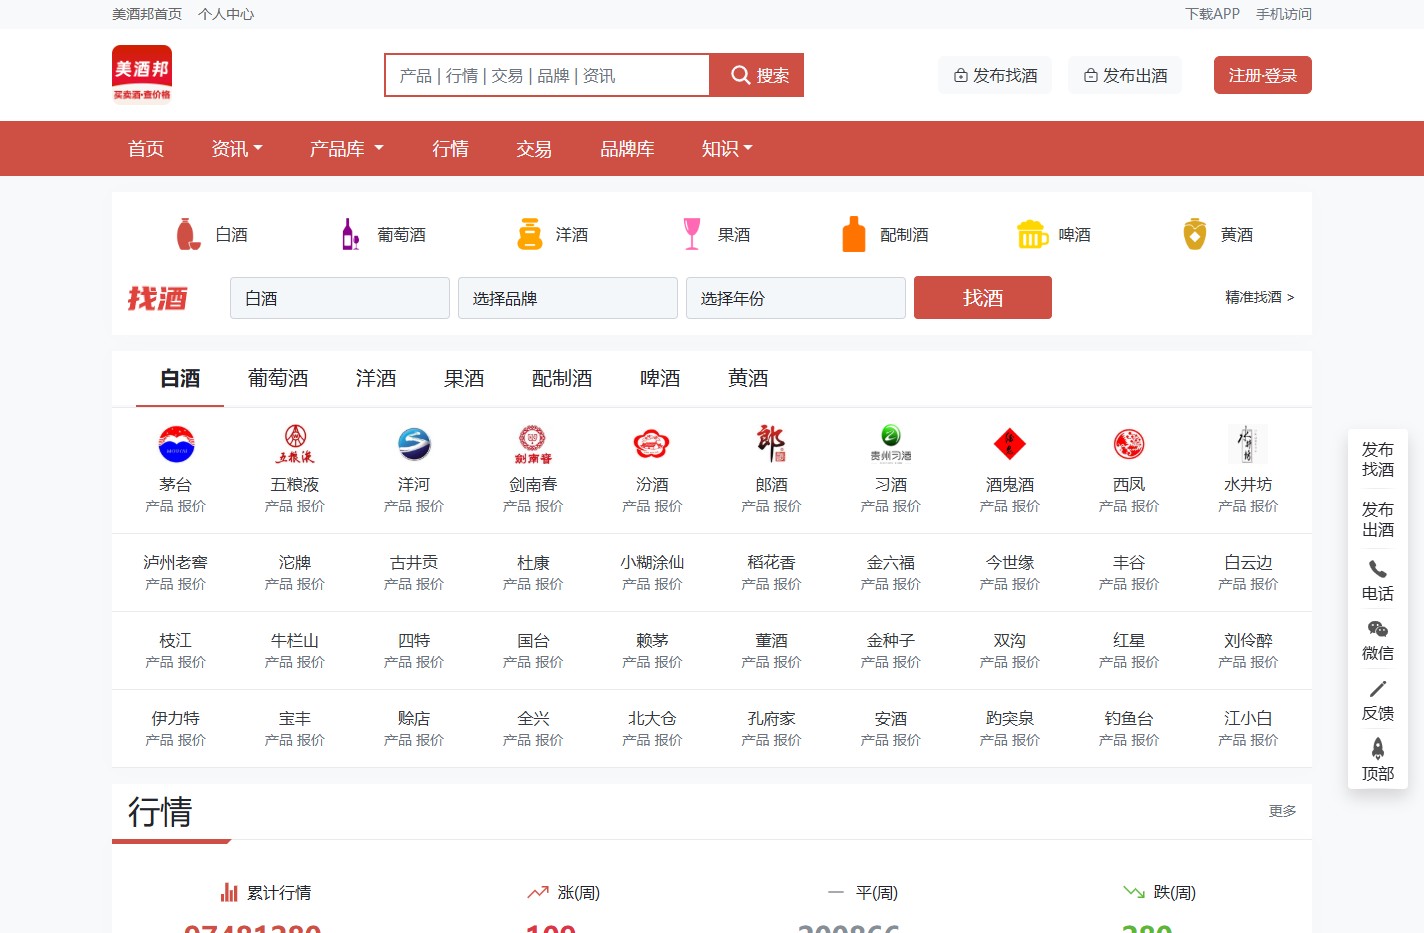Click the red 找酒 button
This screenshot has width=1424, height=933.
pos(983,298)
